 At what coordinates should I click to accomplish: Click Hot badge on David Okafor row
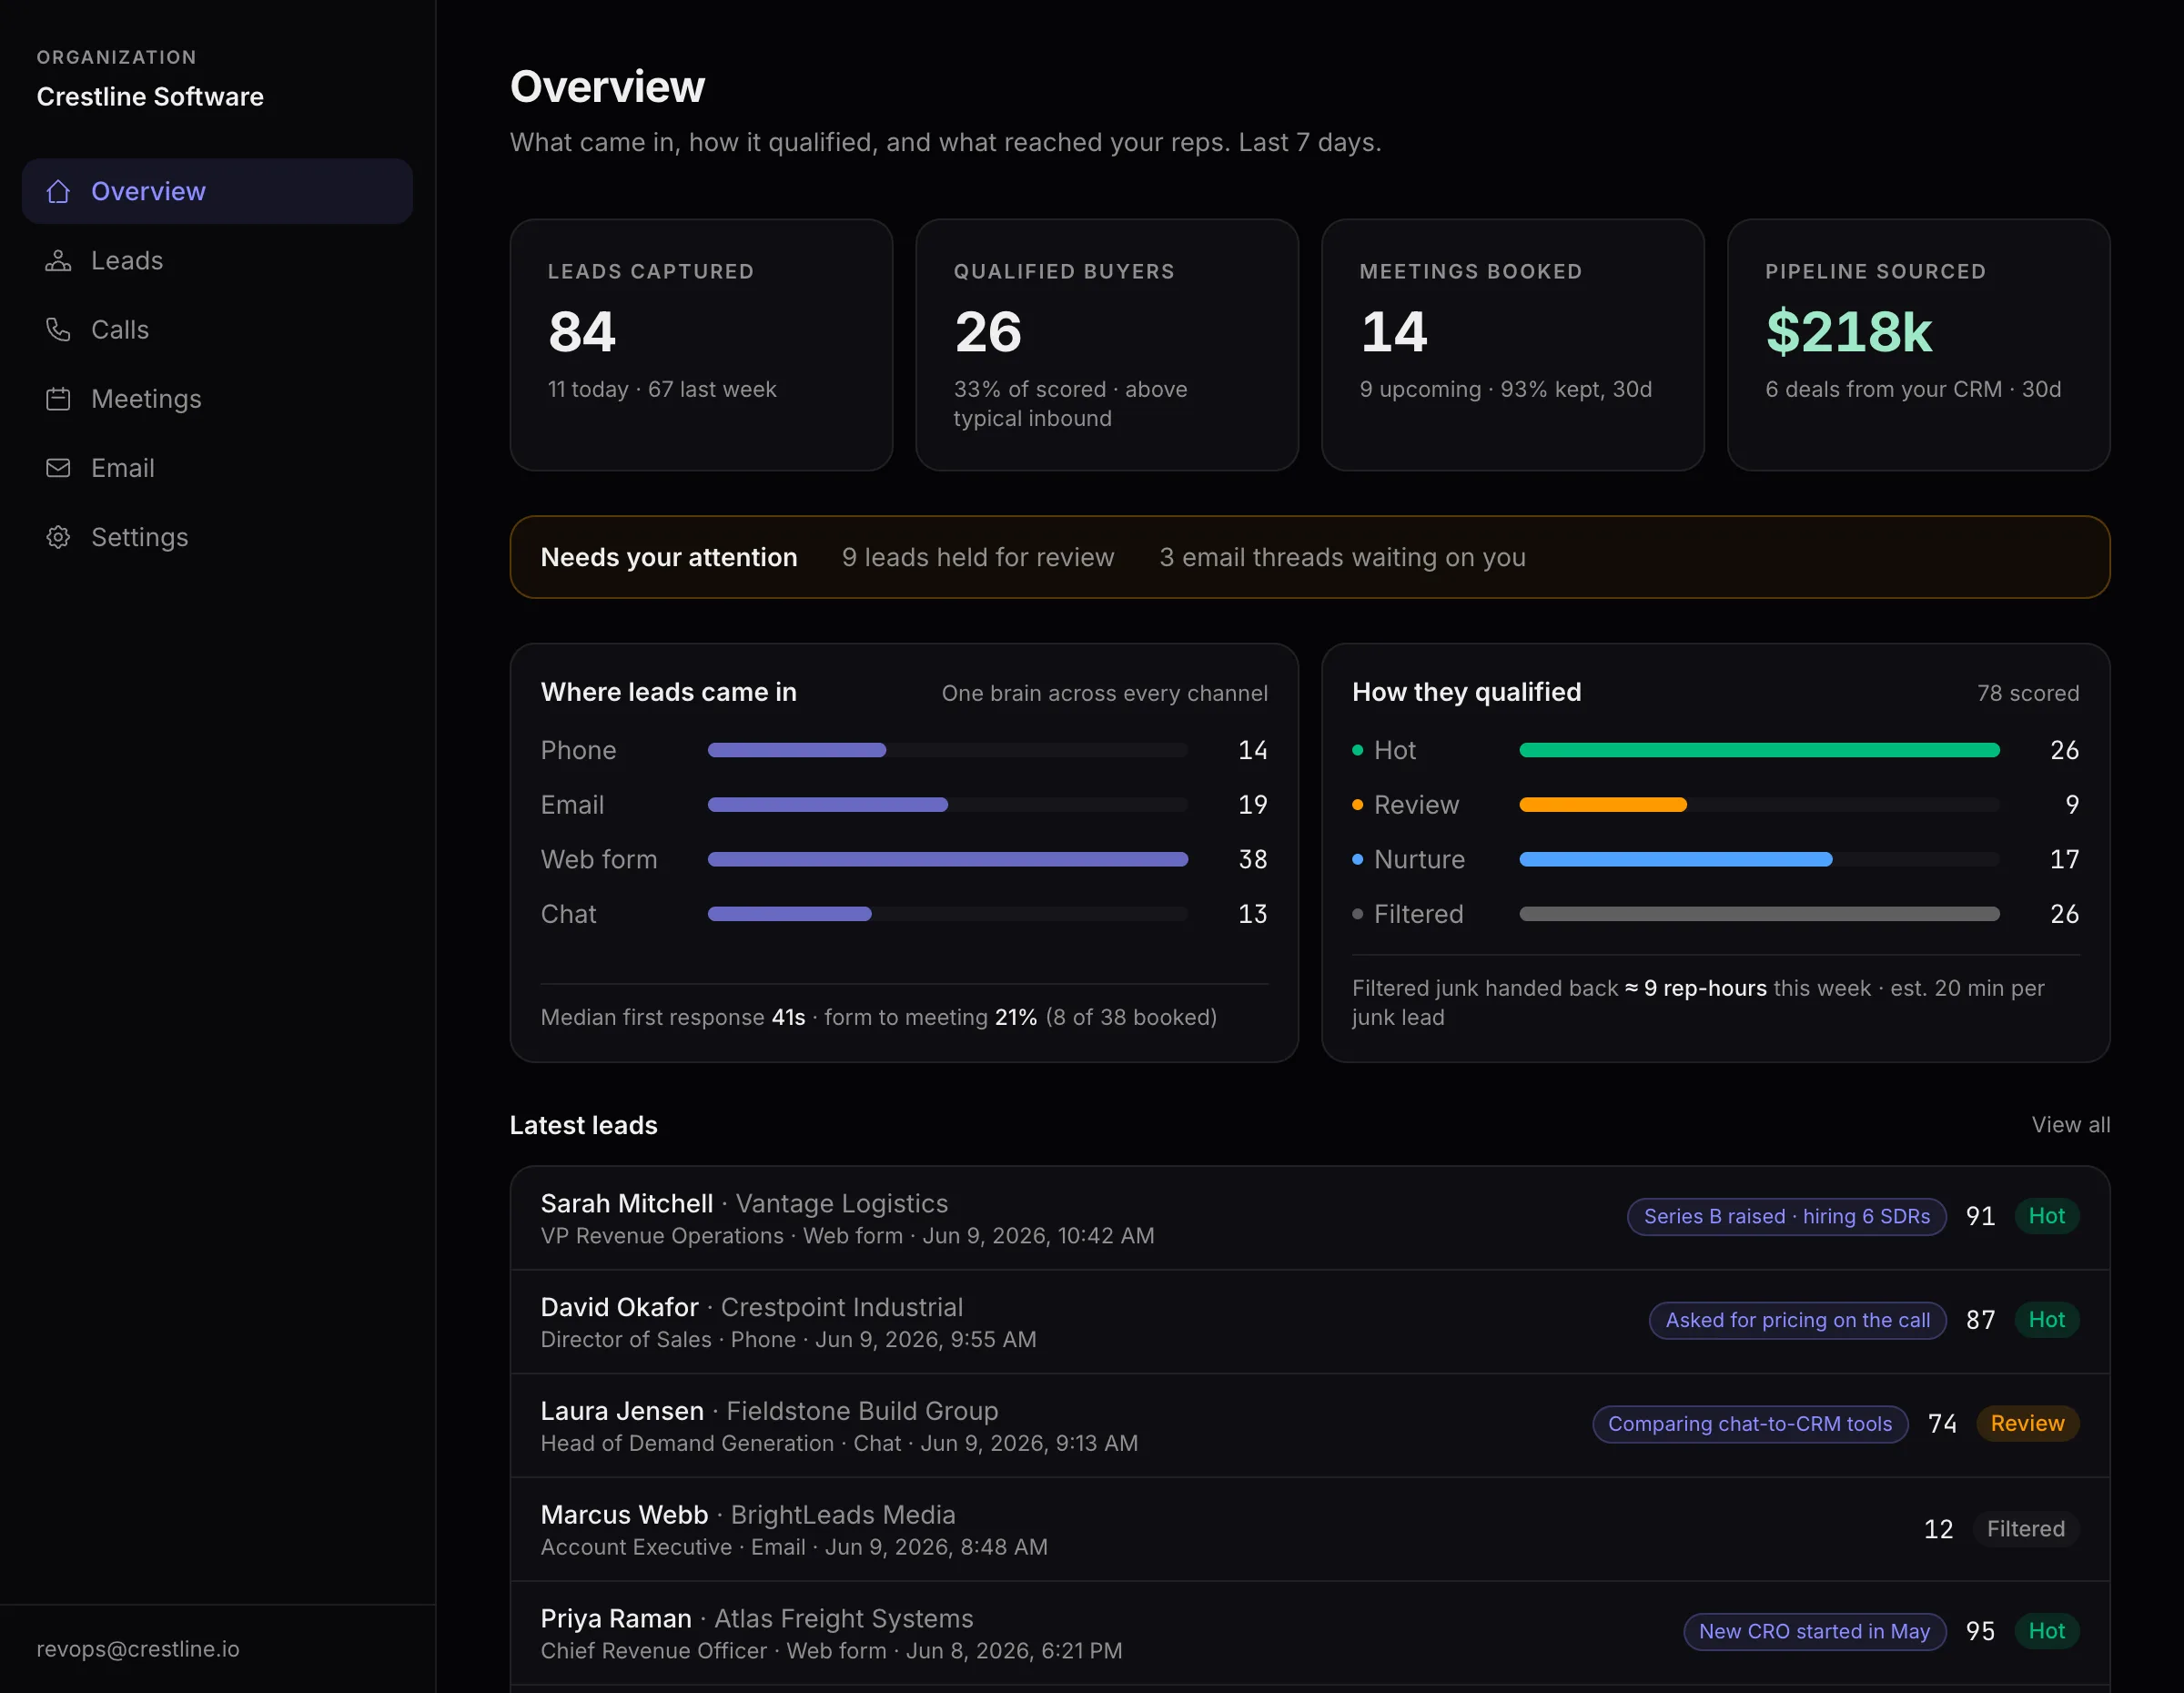pyautogui.click(x=2046, y=1320)
